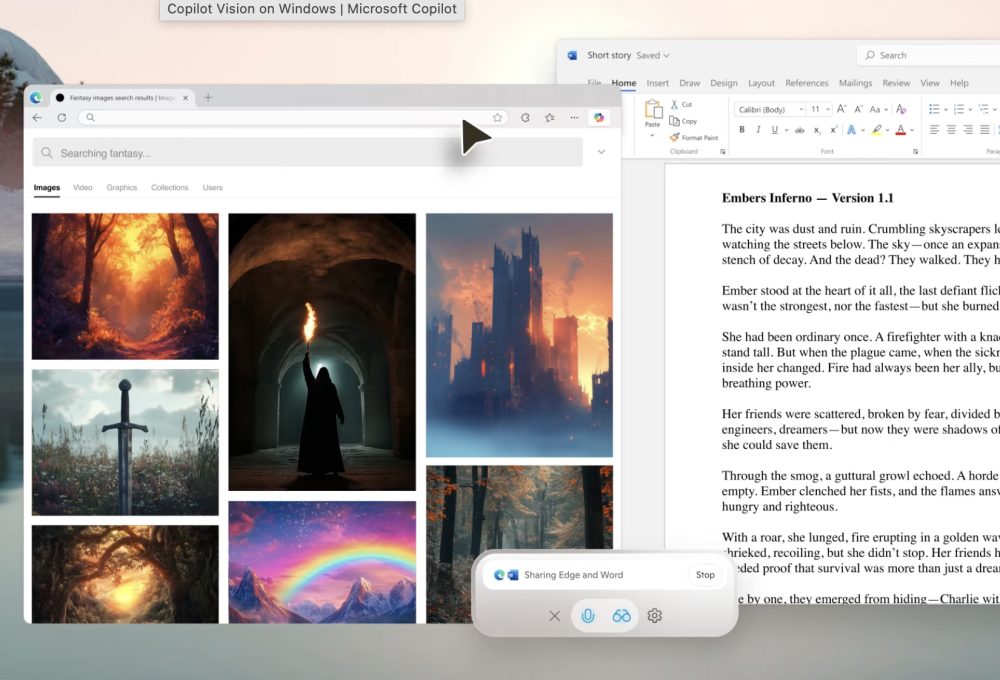Click the Word app icon in title bar
The height and width of the screenshot is (680, 1000).
tap(572, 55)
